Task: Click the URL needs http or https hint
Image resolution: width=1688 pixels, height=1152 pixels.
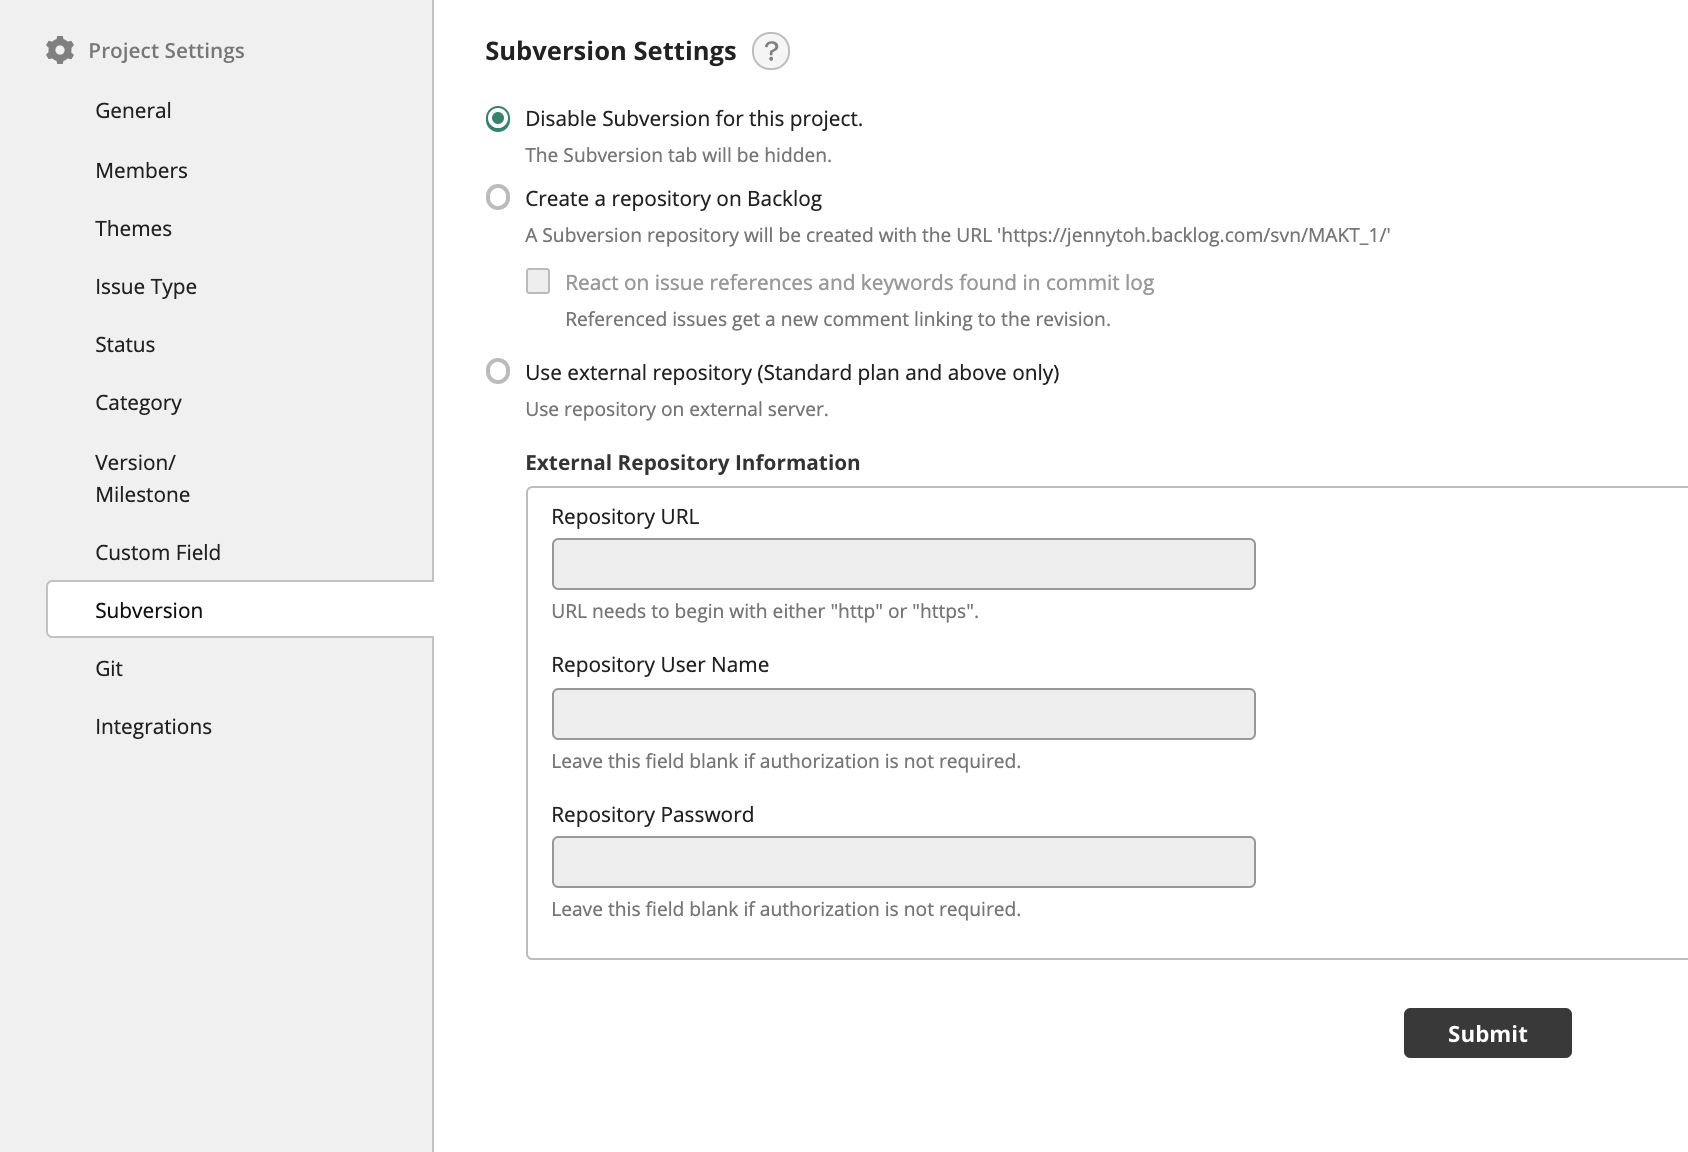Action: pyautogui.click(x=765, y=611)
